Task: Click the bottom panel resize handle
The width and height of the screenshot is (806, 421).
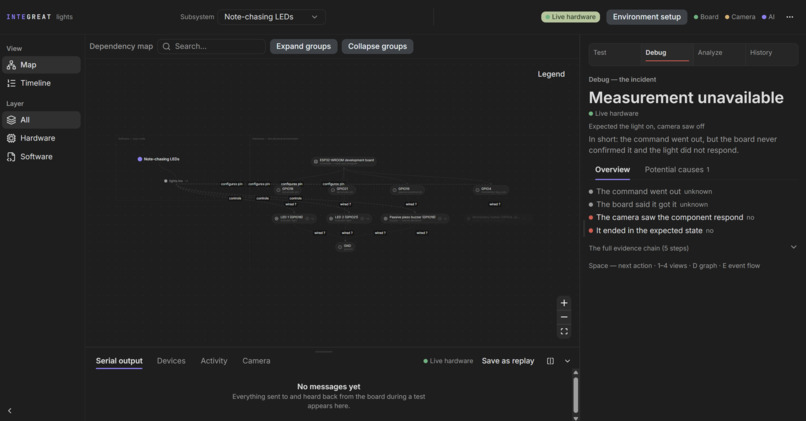Action: 324,352
